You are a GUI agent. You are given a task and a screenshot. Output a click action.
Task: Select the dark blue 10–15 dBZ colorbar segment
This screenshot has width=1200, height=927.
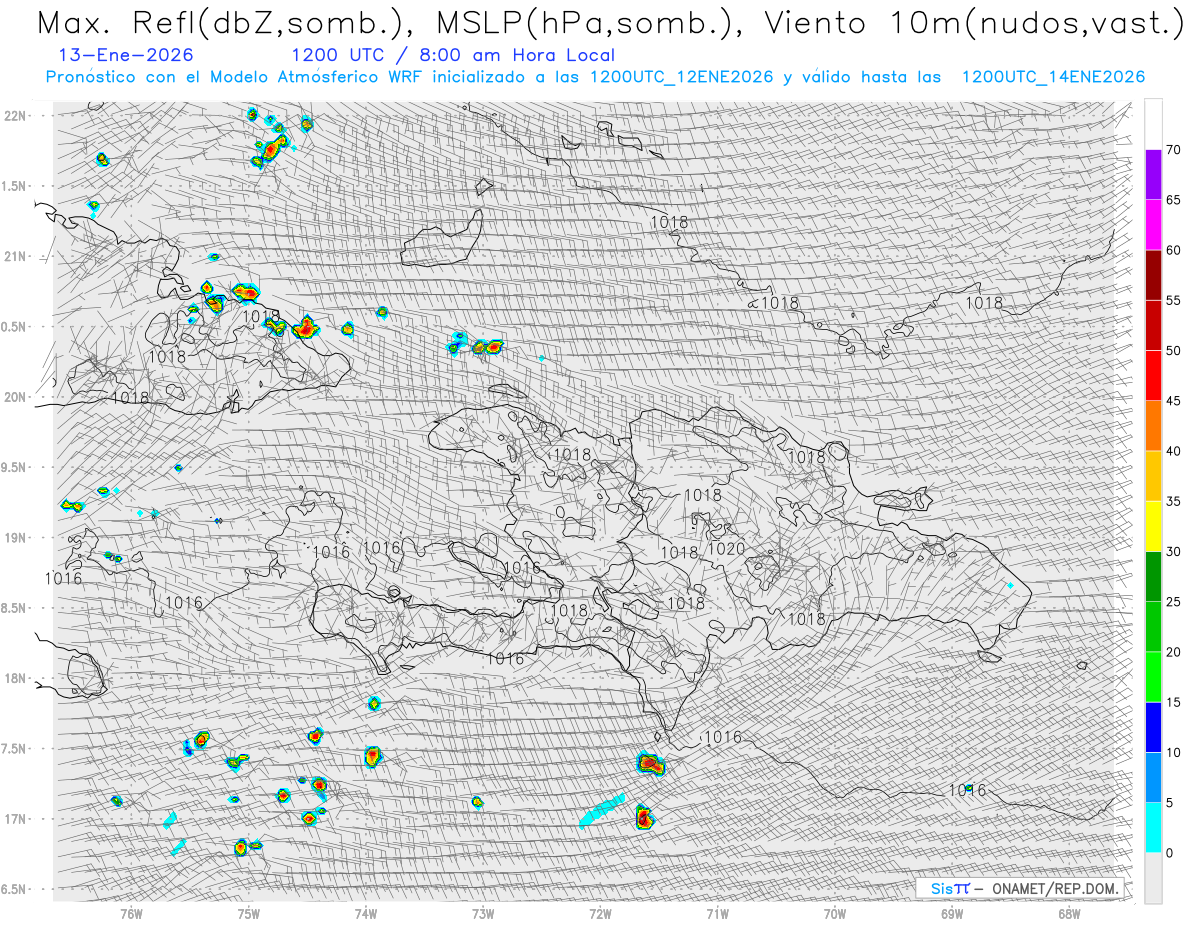point(1153,727)
